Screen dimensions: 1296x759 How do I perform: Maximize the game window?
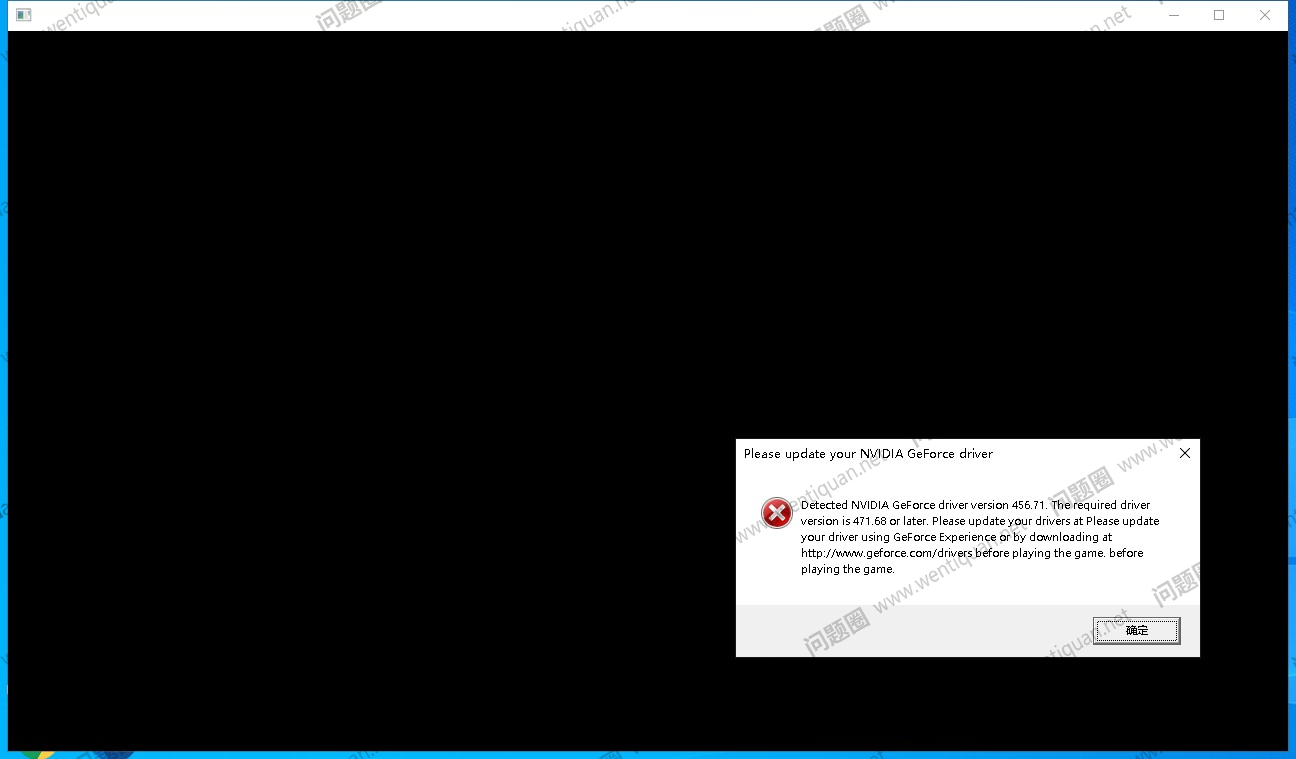pos(1219,15)
